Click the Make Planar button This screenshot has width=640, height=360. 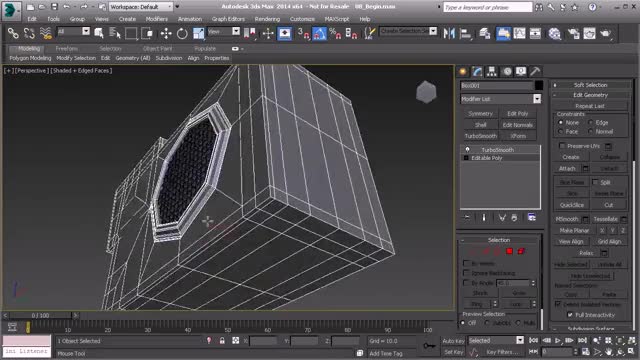click(x=574, y=230)
